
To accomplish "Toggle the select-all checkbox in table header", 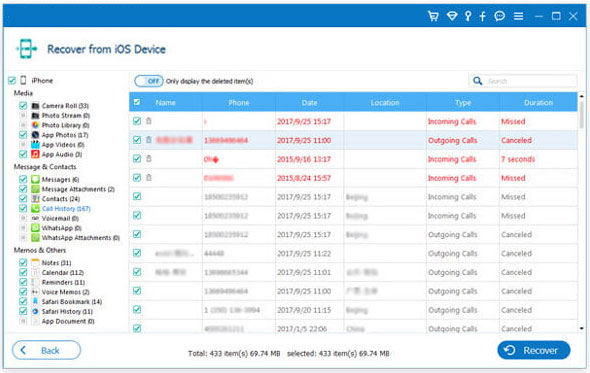I will 137,102.
